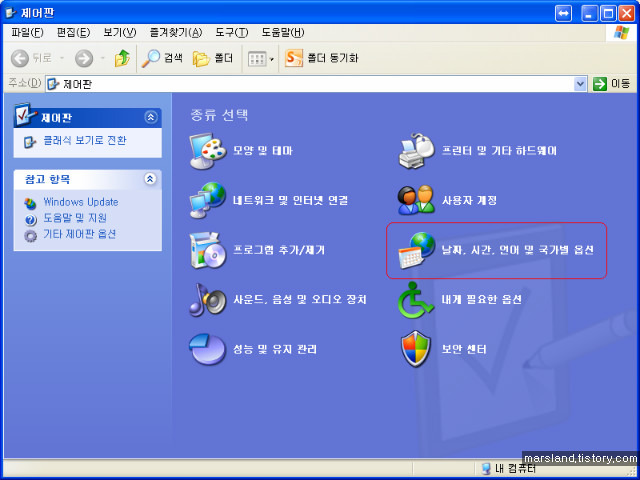The height and width of the screenshot is (480, 640).
Task: Click the Forward green arrow button
Action: (x=84, y=59)
